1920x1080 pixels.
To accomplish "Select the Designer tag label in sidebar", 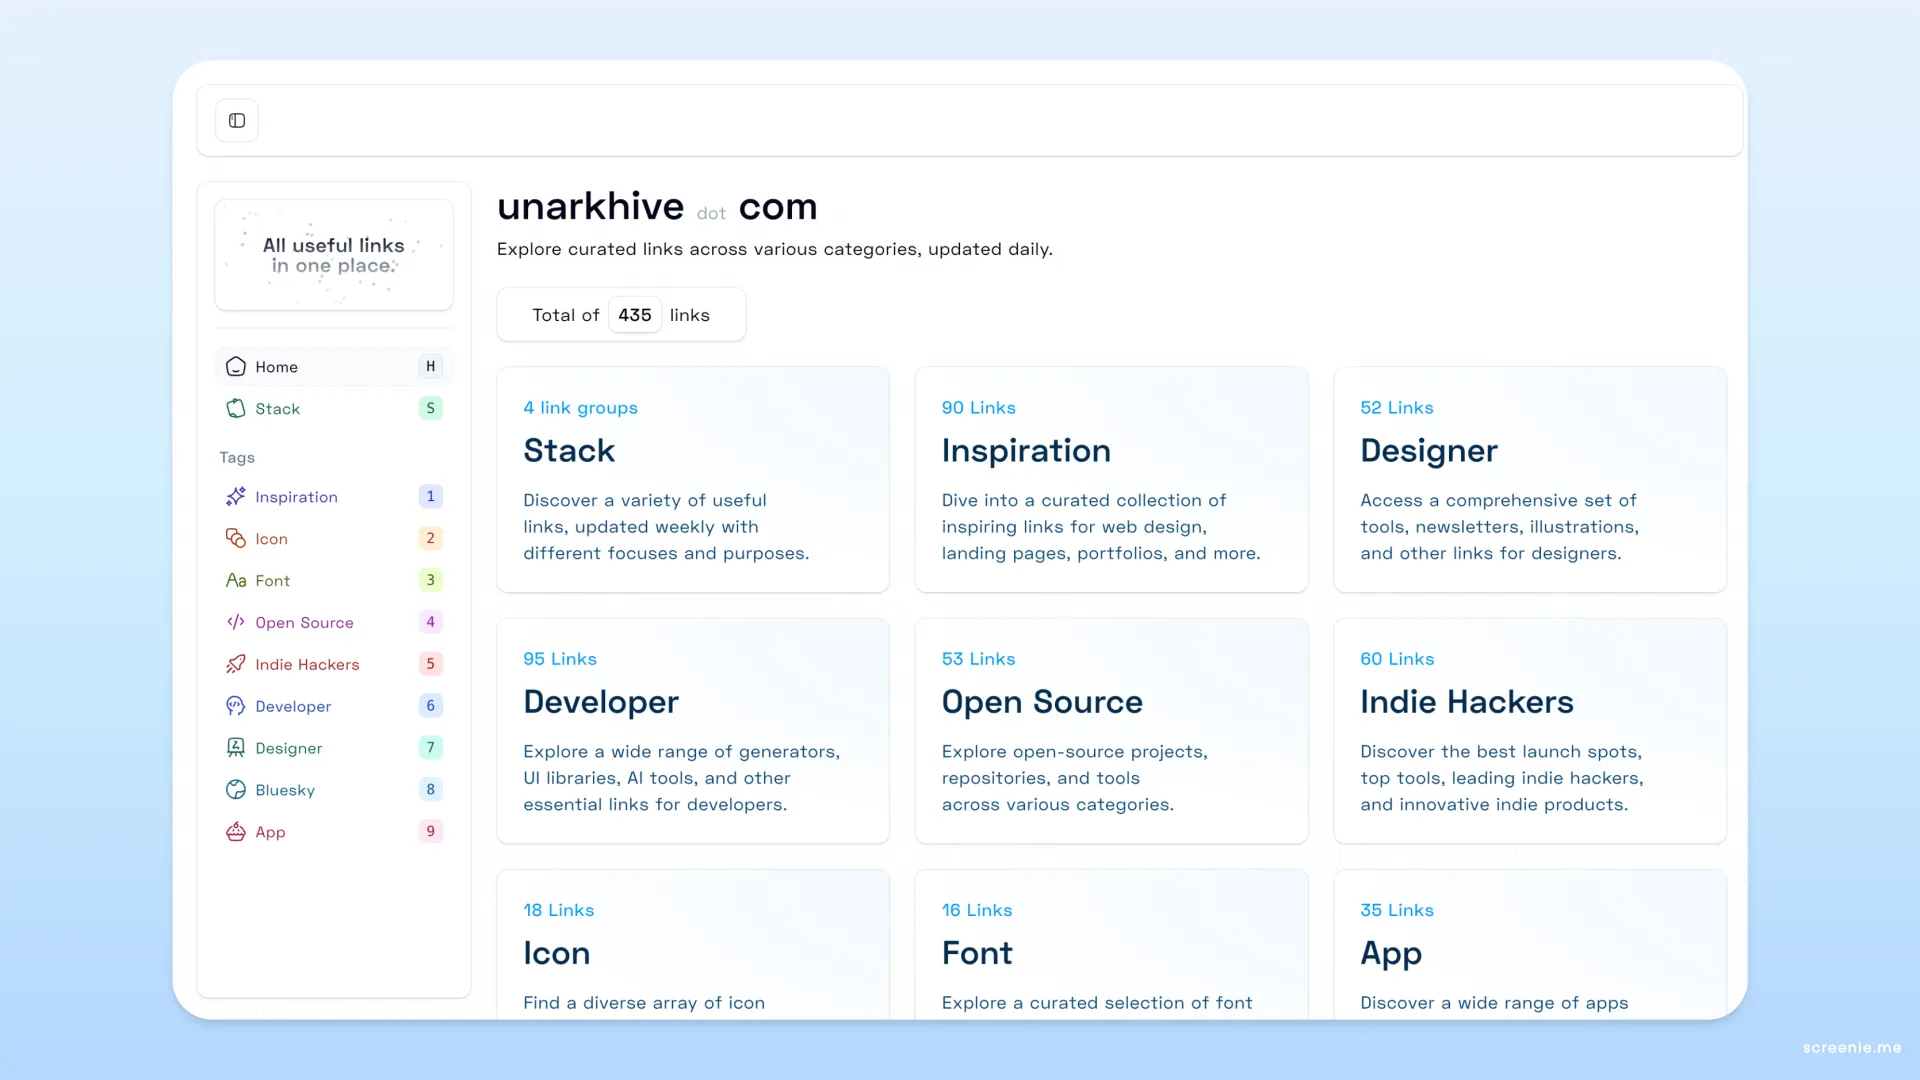I will coord(289,748).
